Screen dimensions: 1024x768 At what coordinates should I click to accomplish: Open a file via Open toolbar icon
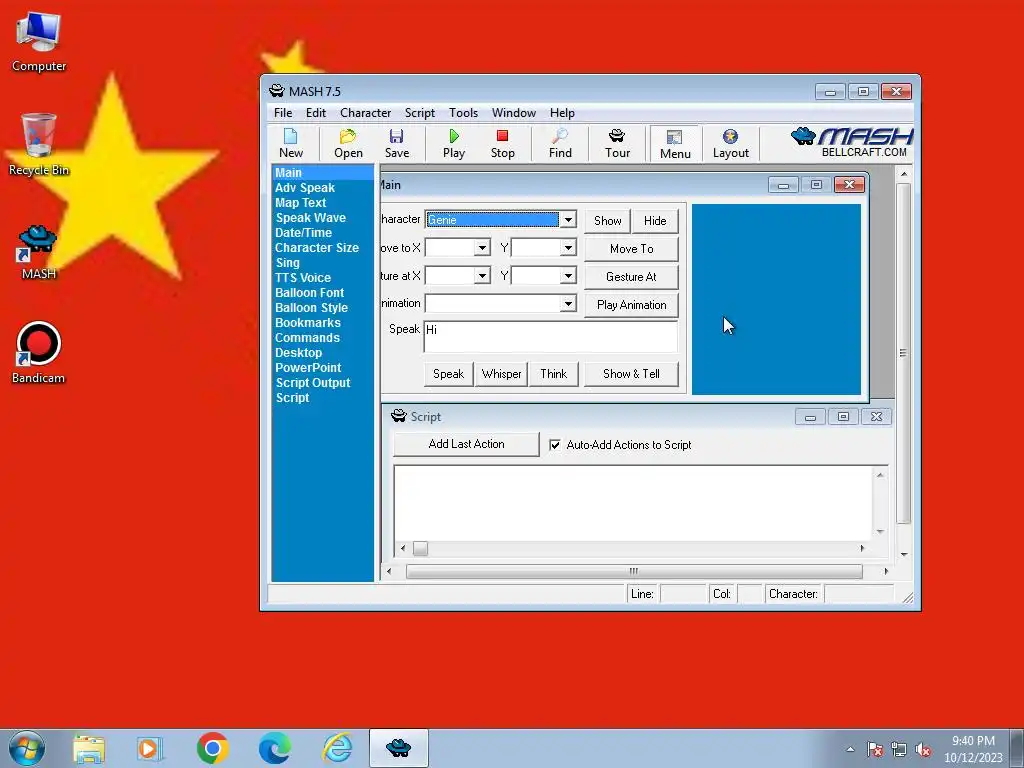tap(348, 144)
